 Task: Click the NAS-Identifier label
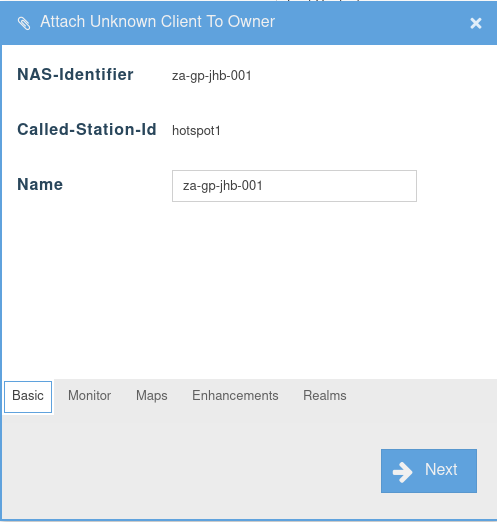pos(75,74)
